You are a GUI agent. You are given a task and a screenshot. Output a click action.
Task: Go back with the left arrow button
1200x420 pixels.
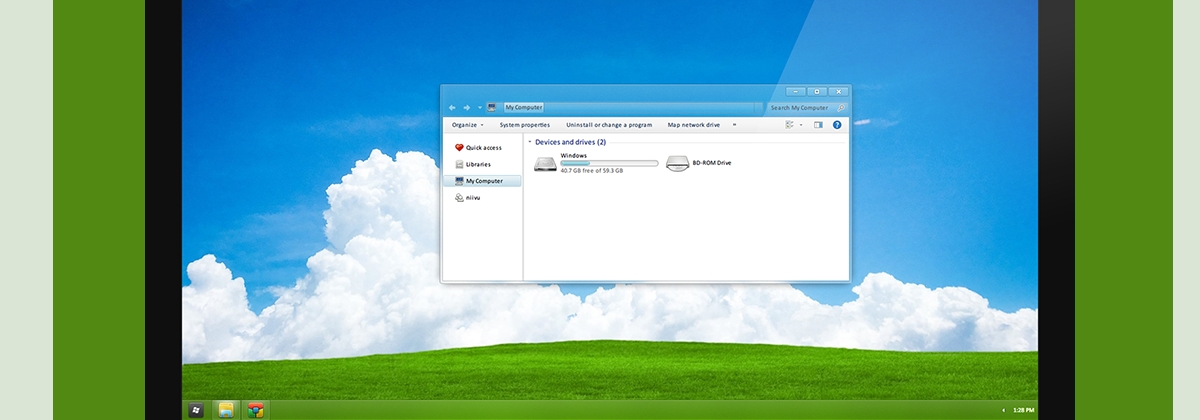(452, 107)
